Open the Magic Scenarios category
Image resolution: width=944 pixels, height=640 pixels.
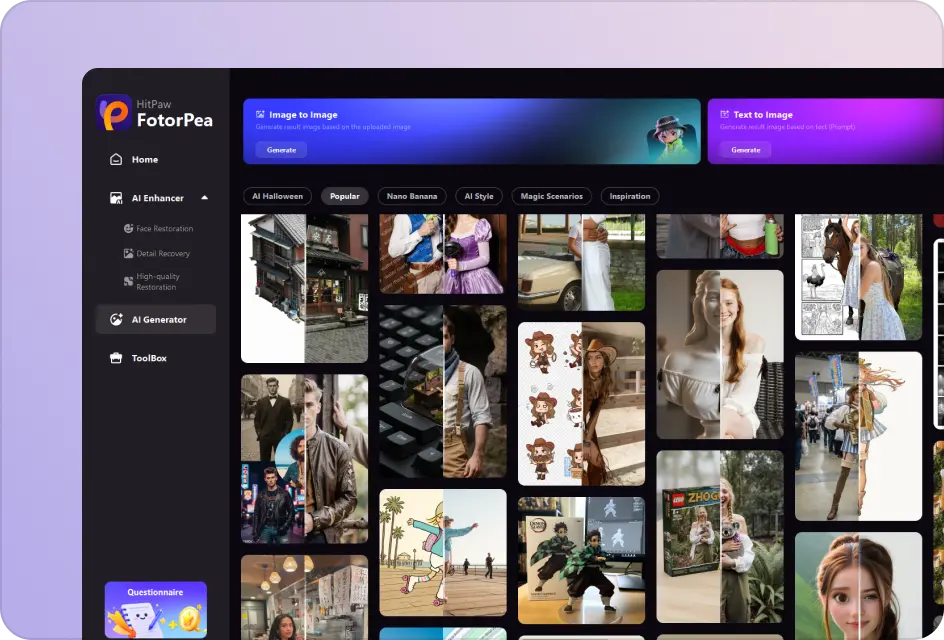tap(551, 196)
